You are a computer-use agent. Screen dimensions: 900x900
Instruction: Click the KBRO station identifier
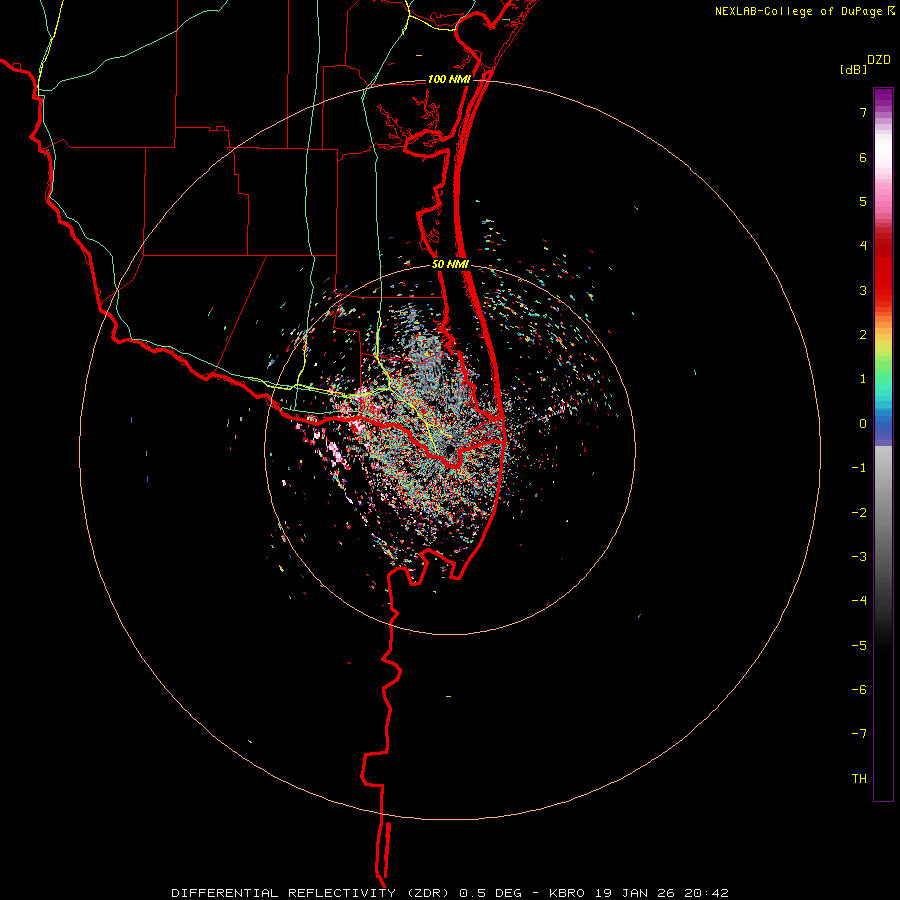(x=567, y=893)
